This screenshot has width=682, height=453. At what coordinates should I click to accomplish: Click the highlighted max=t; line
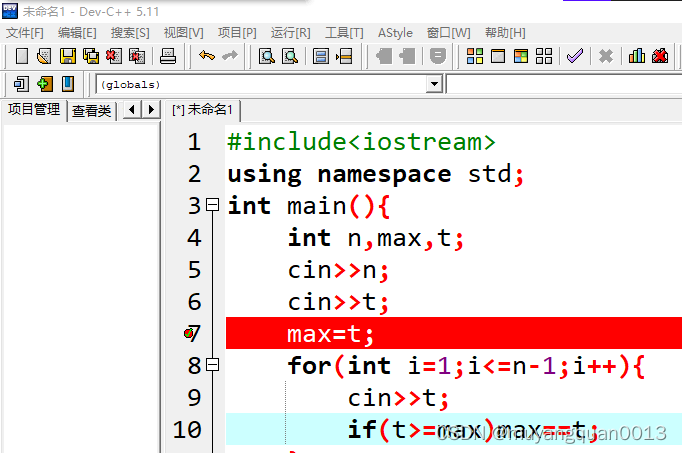coord(454,333)
